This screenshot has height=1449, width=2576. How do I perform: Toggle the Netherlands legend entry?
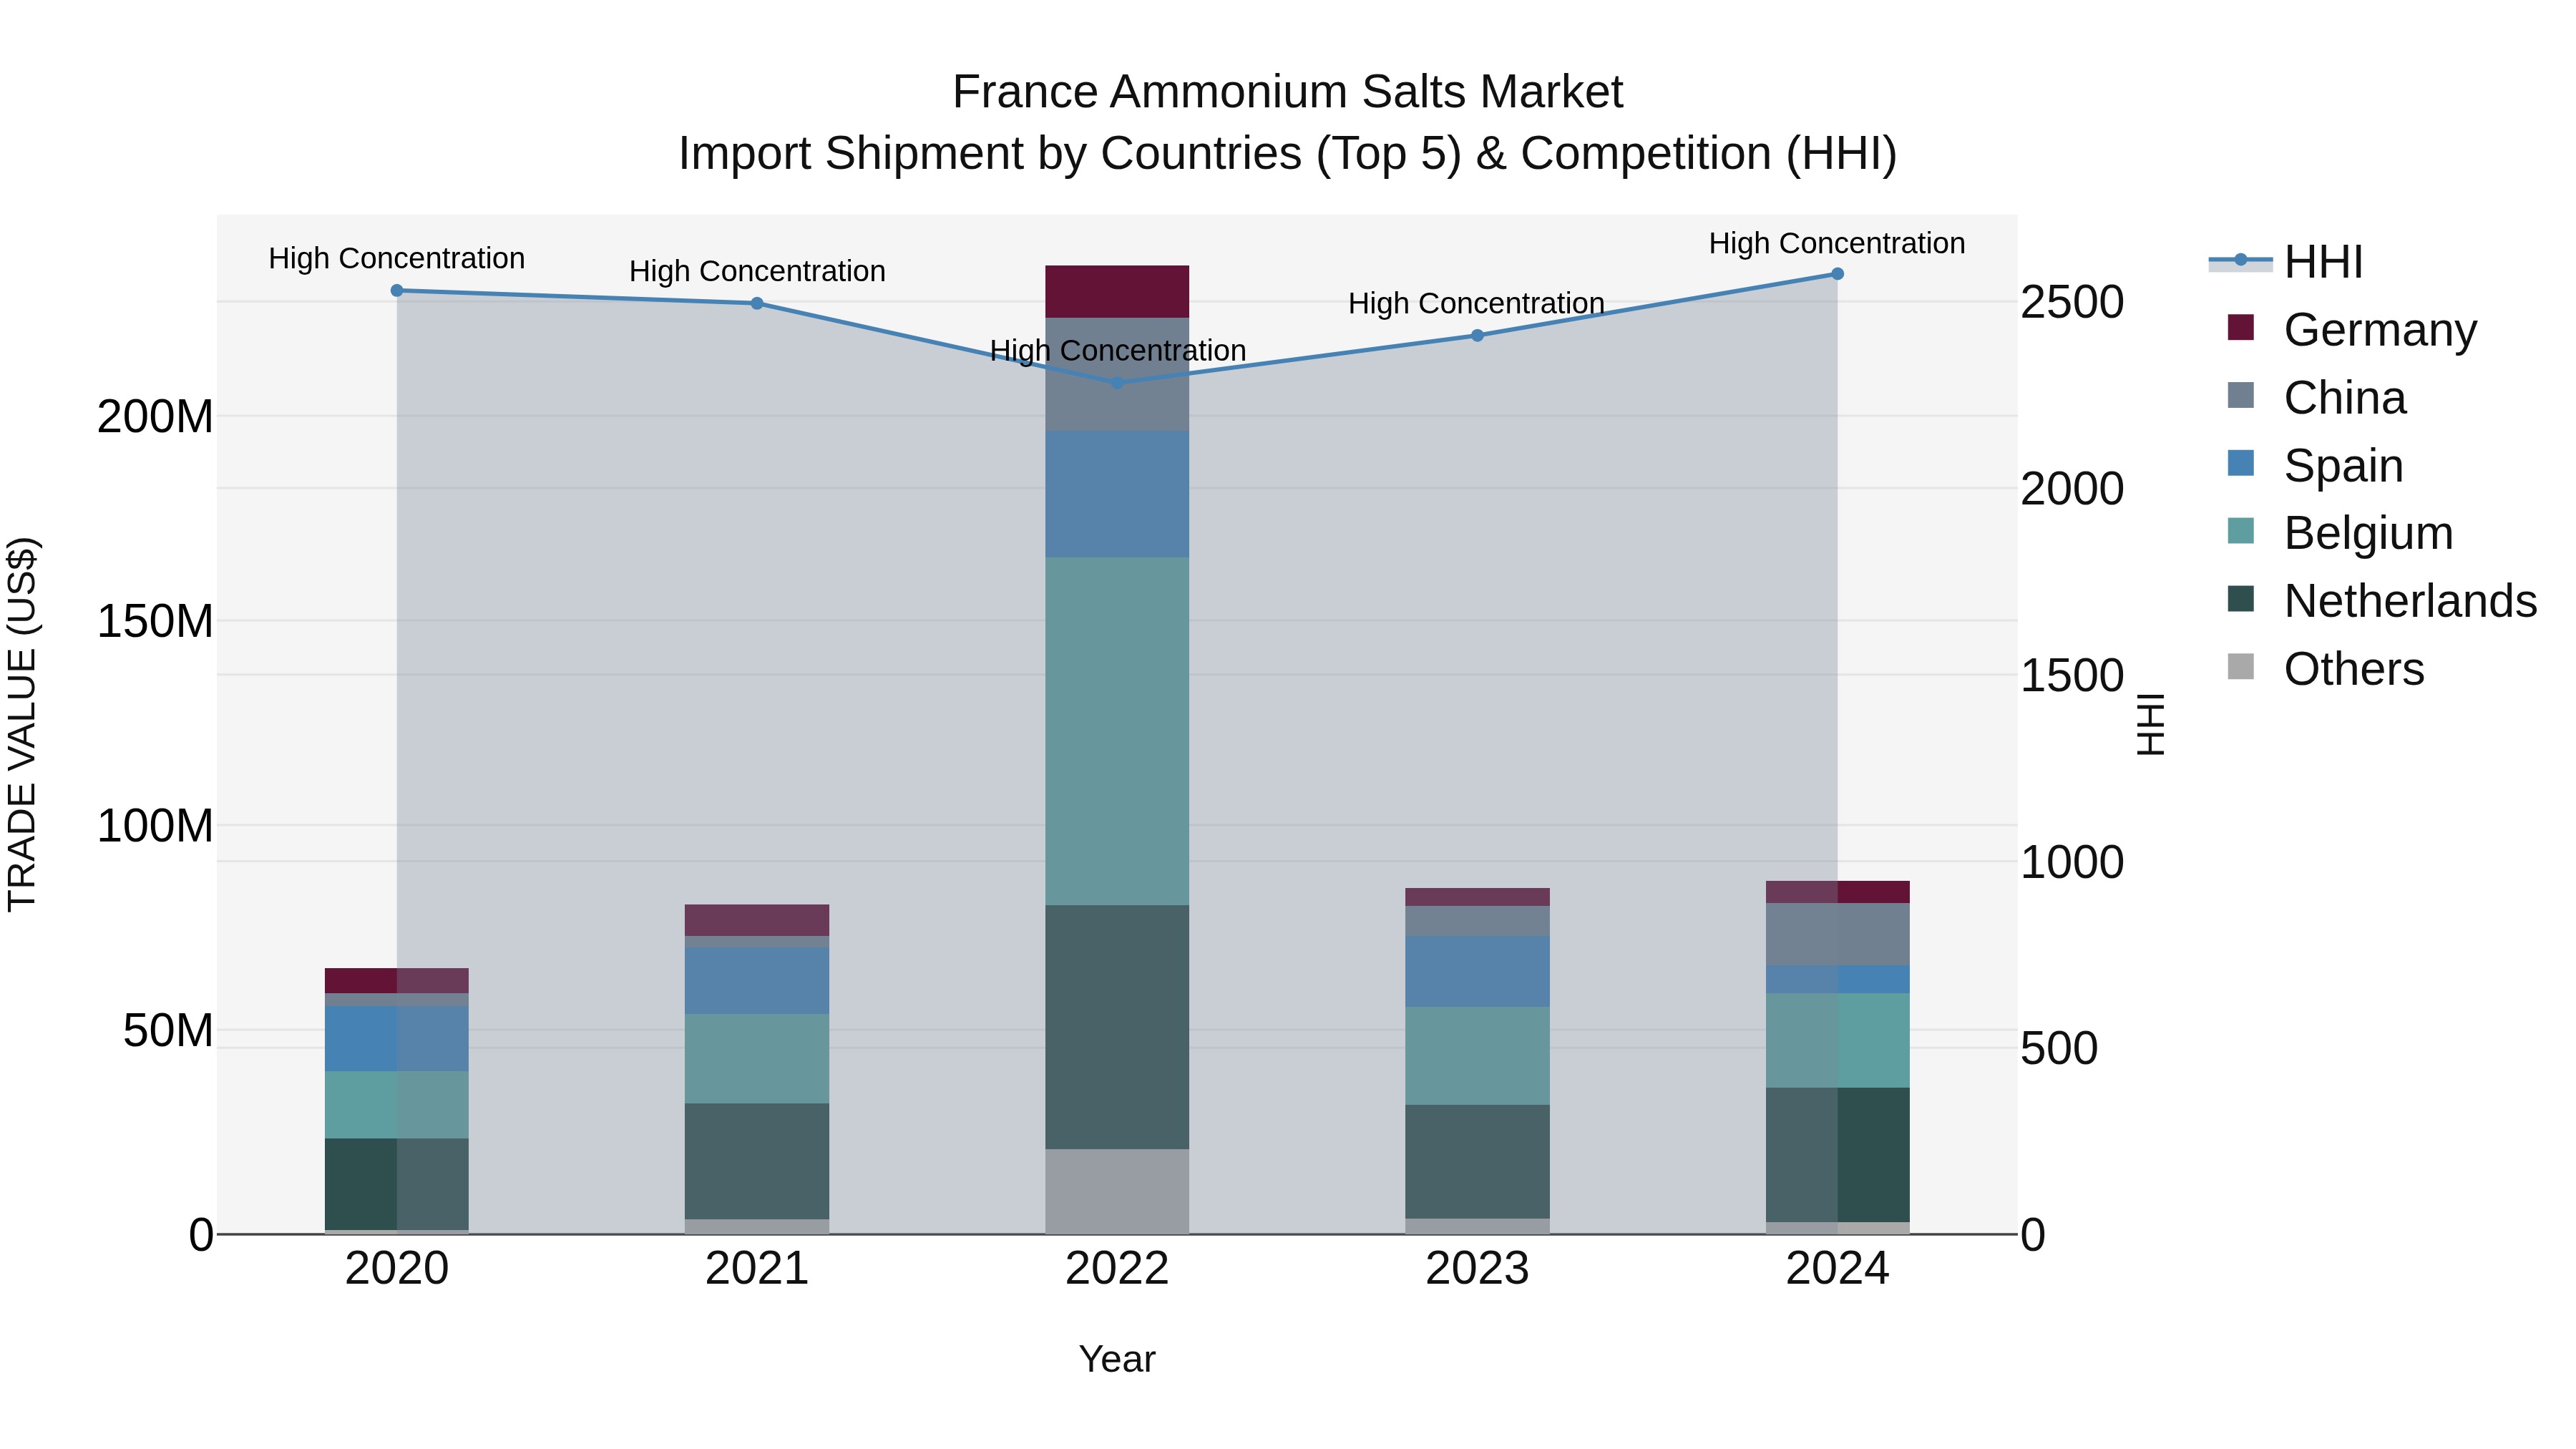(2382, 601)
